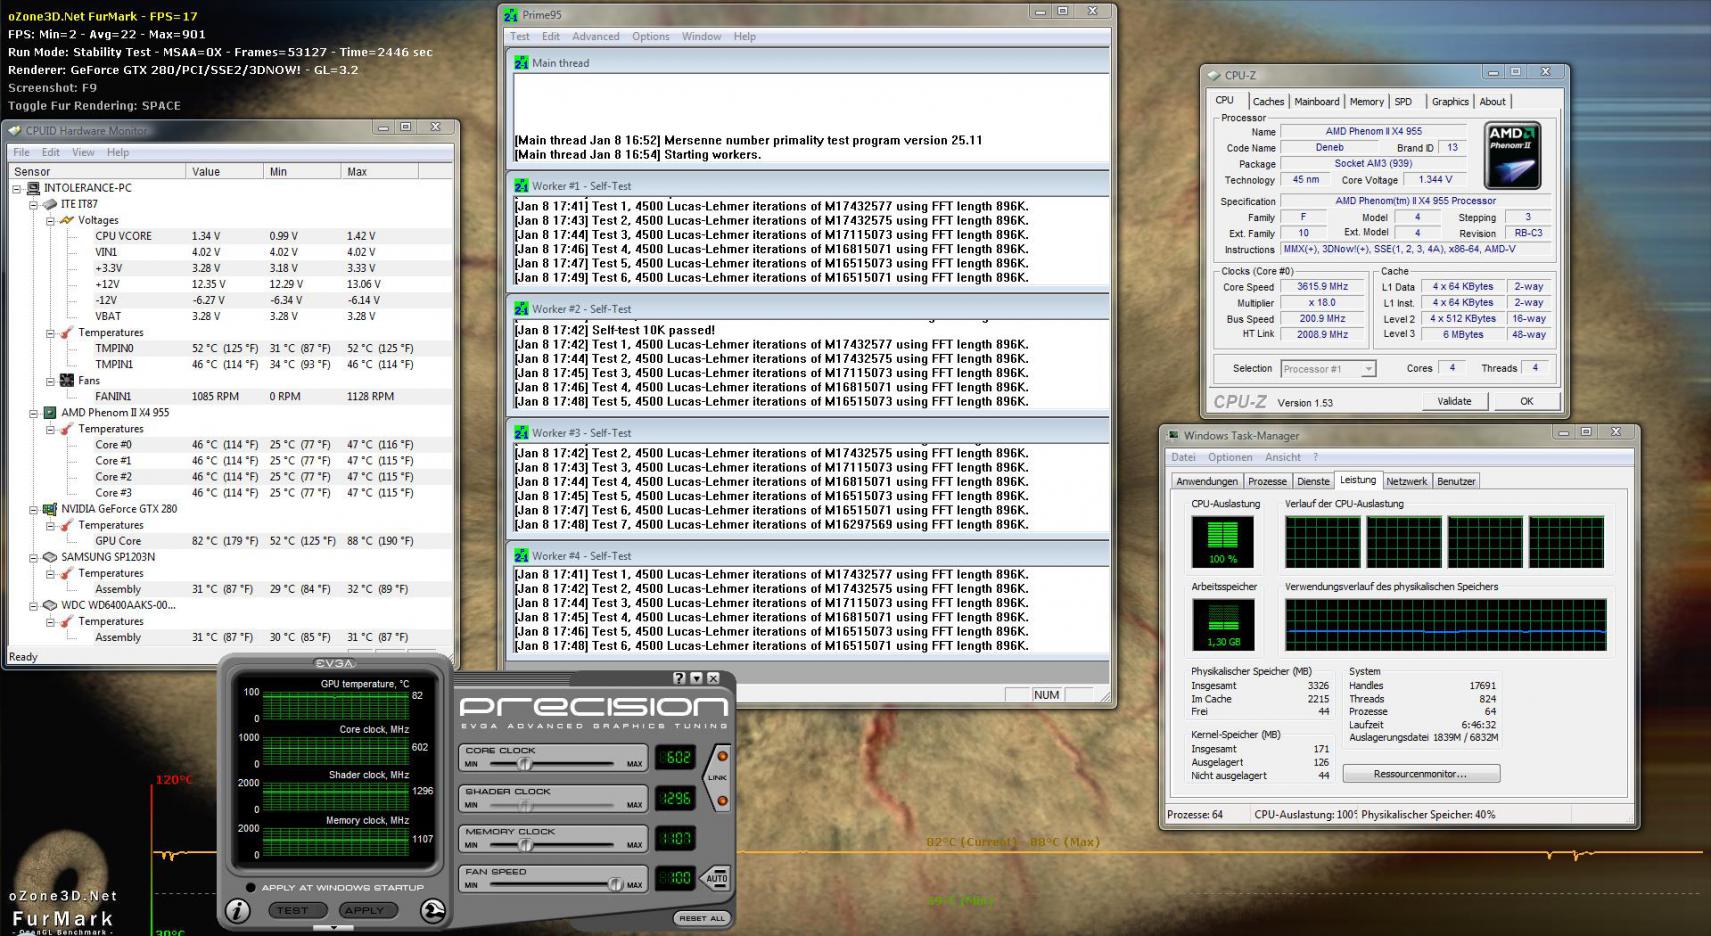Toggle the upper Link indicator beside Core Clock

point(722,756)
